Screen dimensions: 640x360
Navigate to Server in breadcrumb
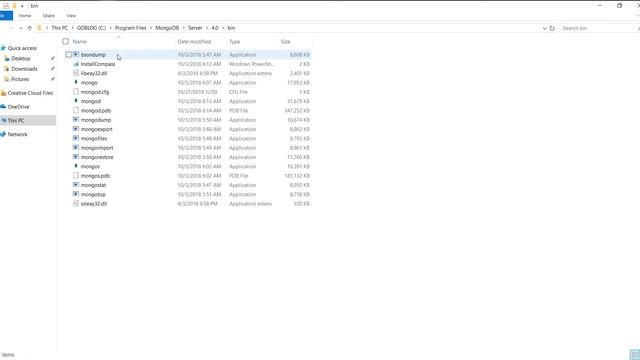coord(195,28)
